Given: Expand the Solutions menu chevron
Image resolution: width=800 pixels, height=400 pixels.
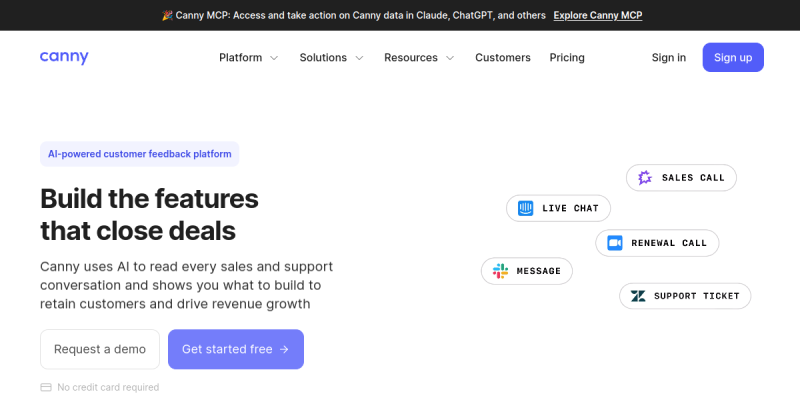Looking at the screenshot, I should click(359, 58).
